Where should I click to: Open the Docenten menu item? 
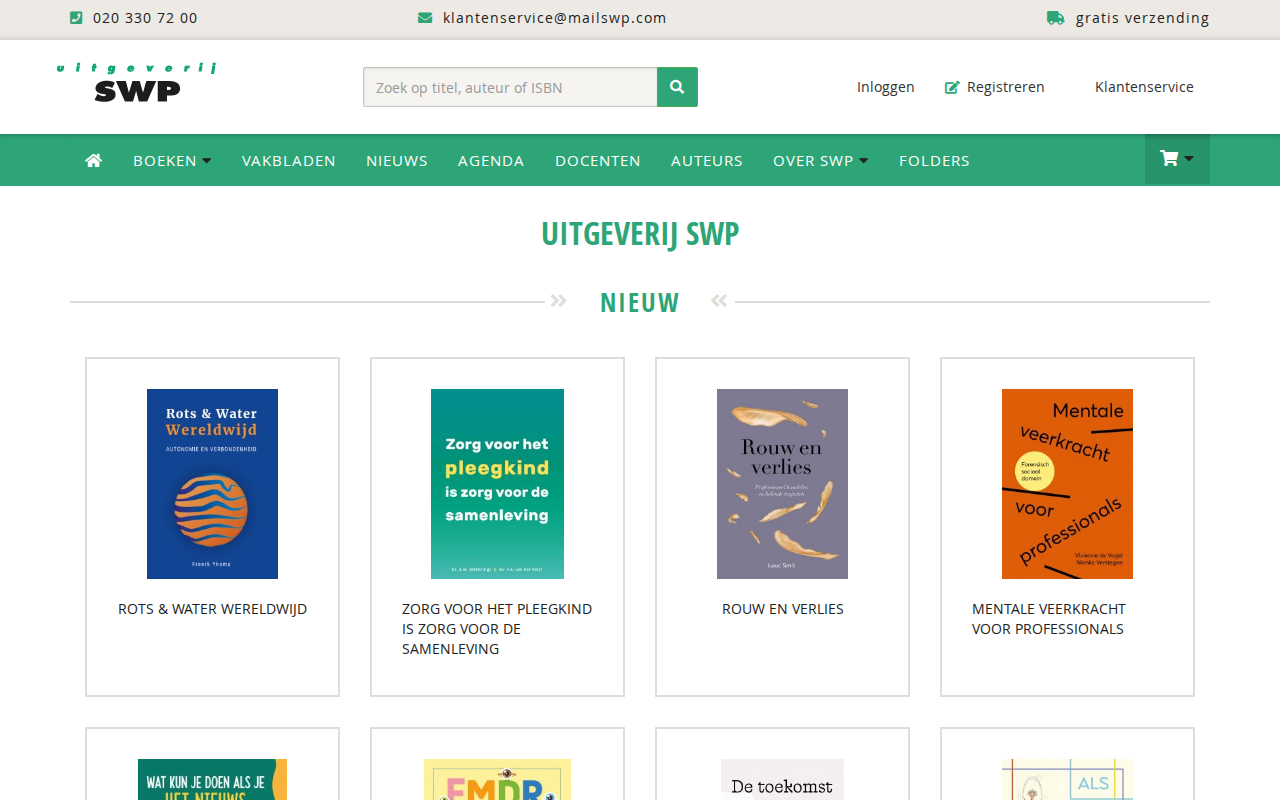[x=598, y=160]
